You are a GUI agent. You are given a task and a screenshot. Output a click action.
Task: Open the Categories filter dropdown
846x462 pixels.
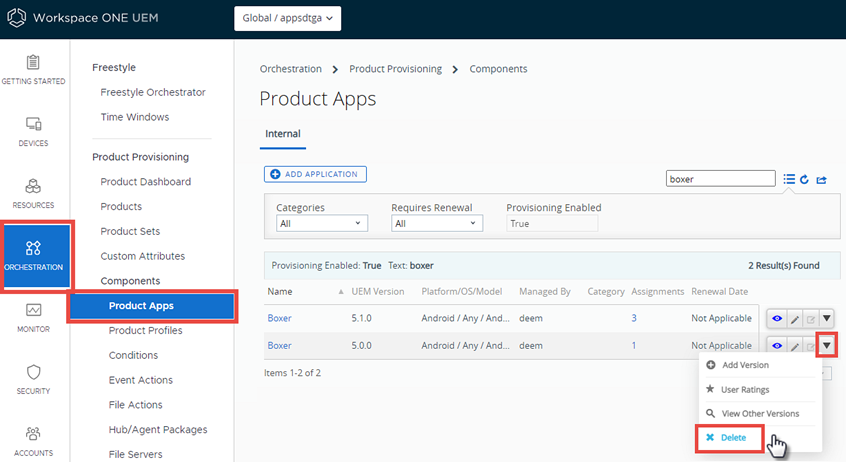322,223
